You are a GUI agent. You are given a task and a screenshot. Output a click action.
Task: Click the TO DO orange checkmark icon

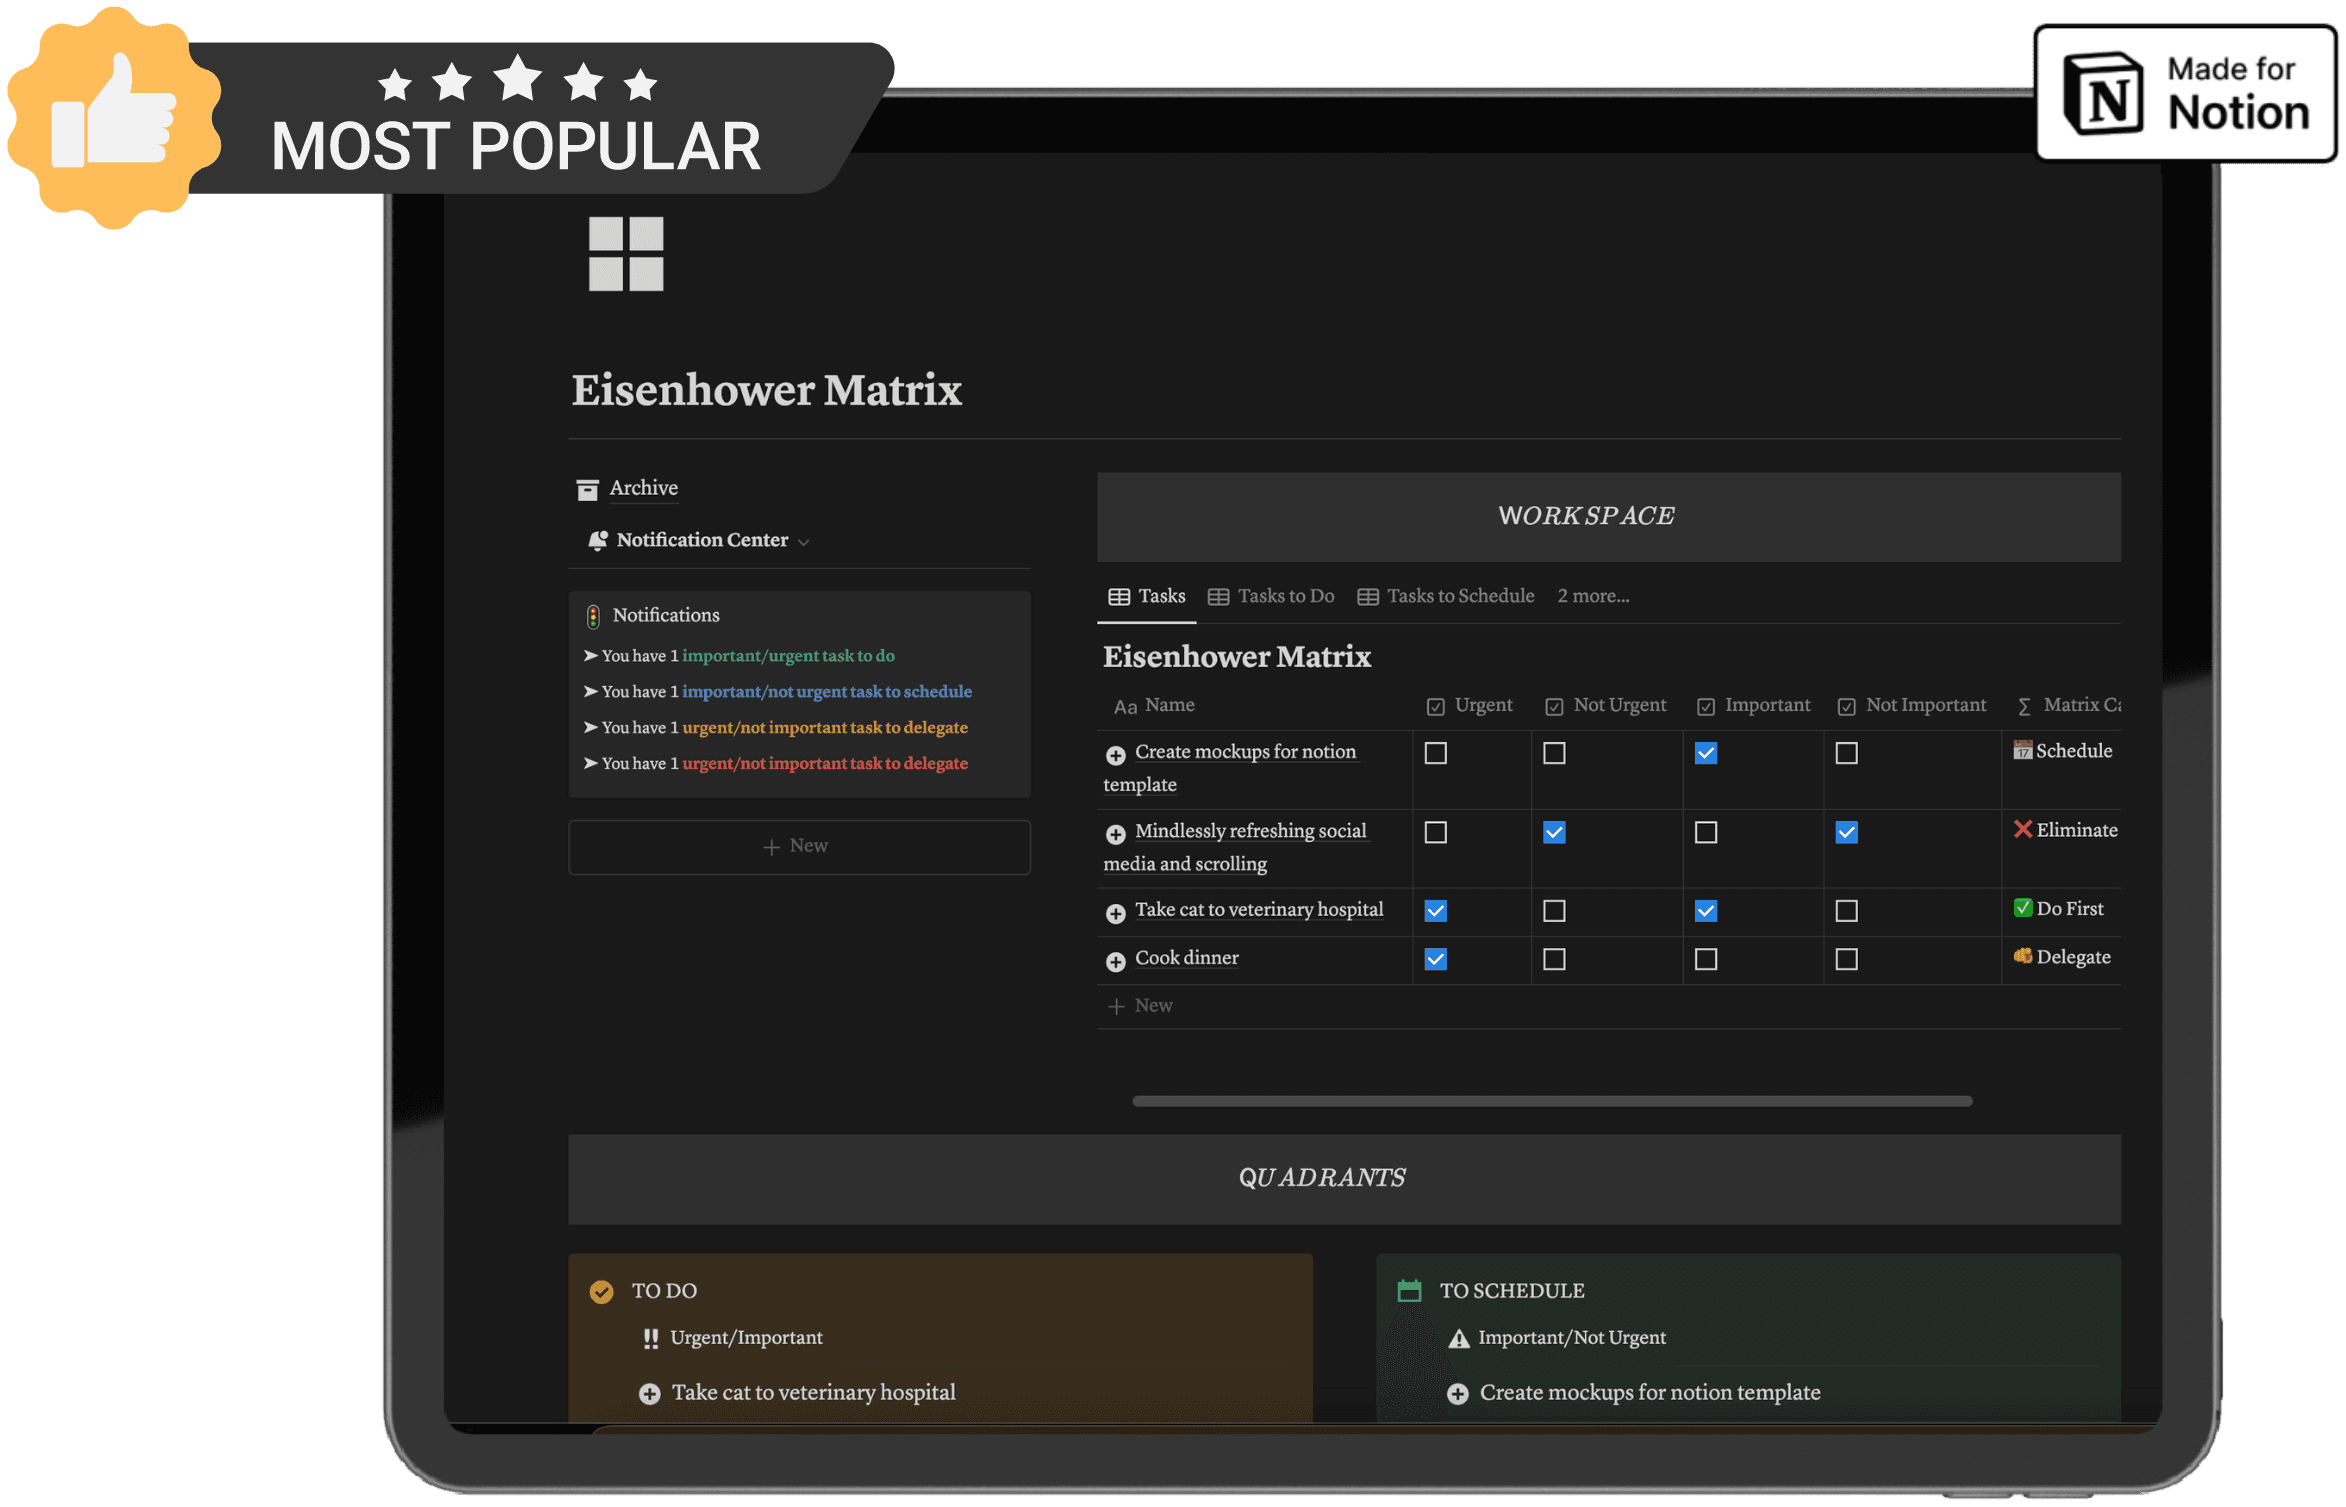601,1292
